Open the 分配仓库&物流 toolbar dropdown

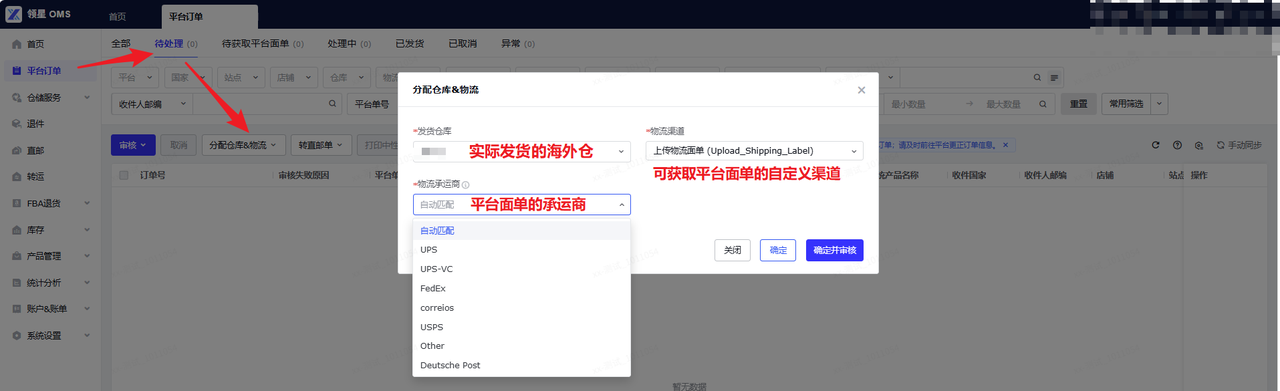tap(244, 145)
